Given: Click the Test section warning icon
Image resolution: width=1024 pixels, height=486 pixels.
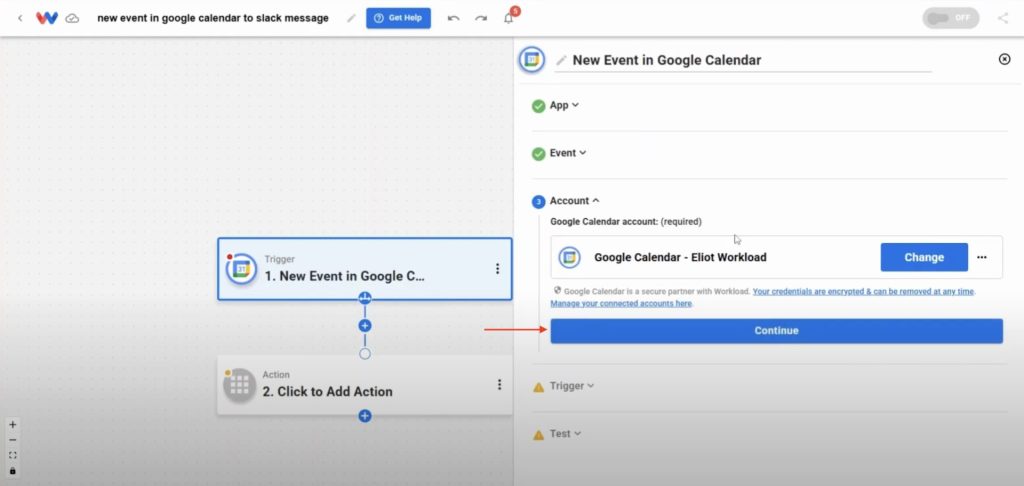Looking at the screenshot, I should 538,434.
